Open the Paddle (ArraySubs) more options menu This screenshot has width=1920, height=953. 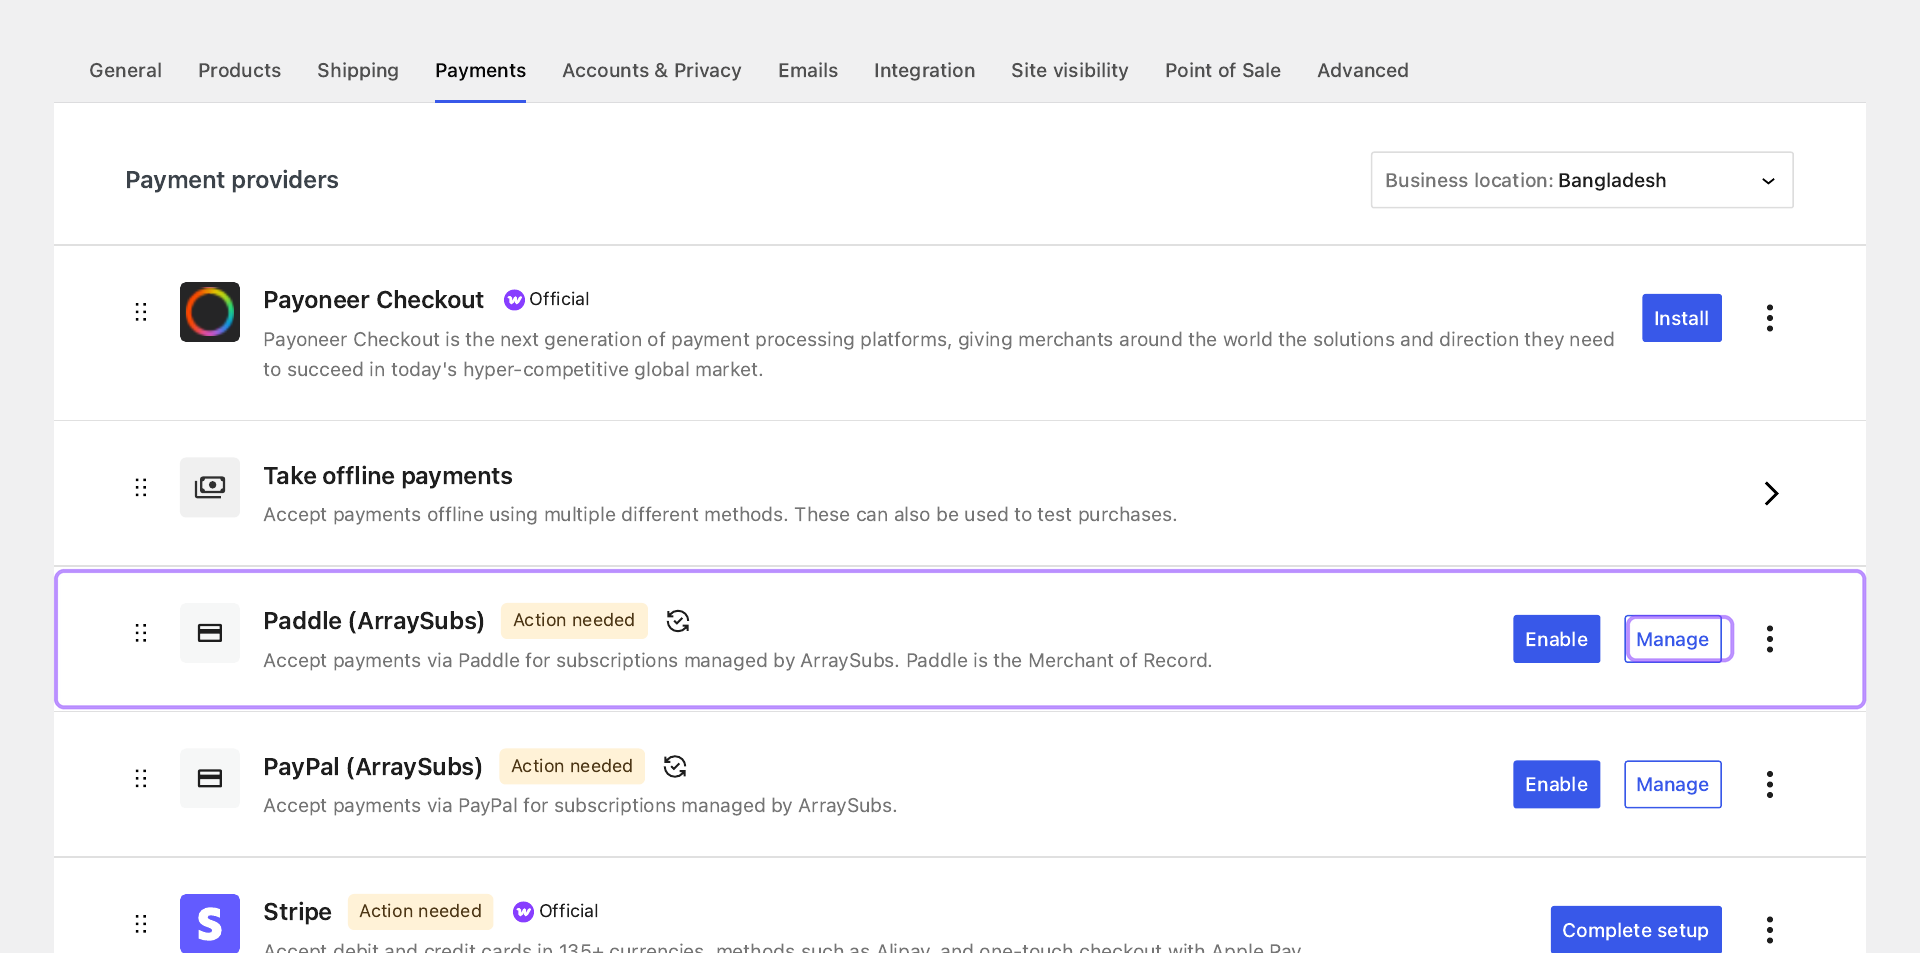1770,639
